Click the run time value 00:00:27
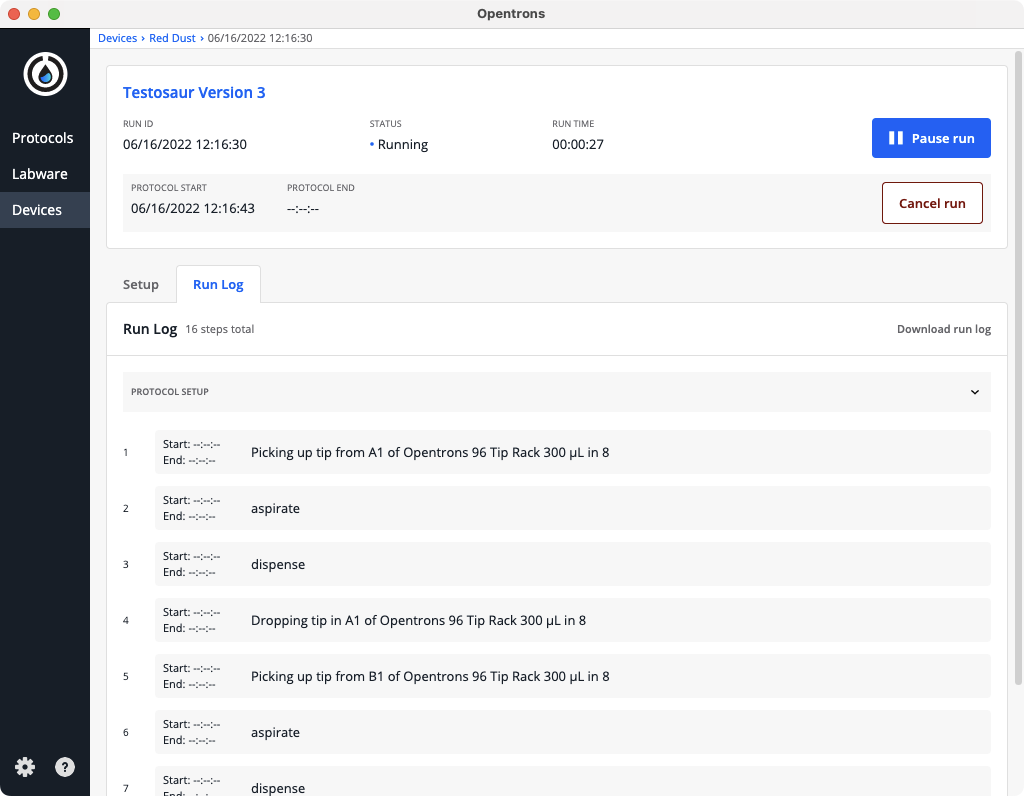1024x796 pixels. pyautogui.click(x=578, y=144)
